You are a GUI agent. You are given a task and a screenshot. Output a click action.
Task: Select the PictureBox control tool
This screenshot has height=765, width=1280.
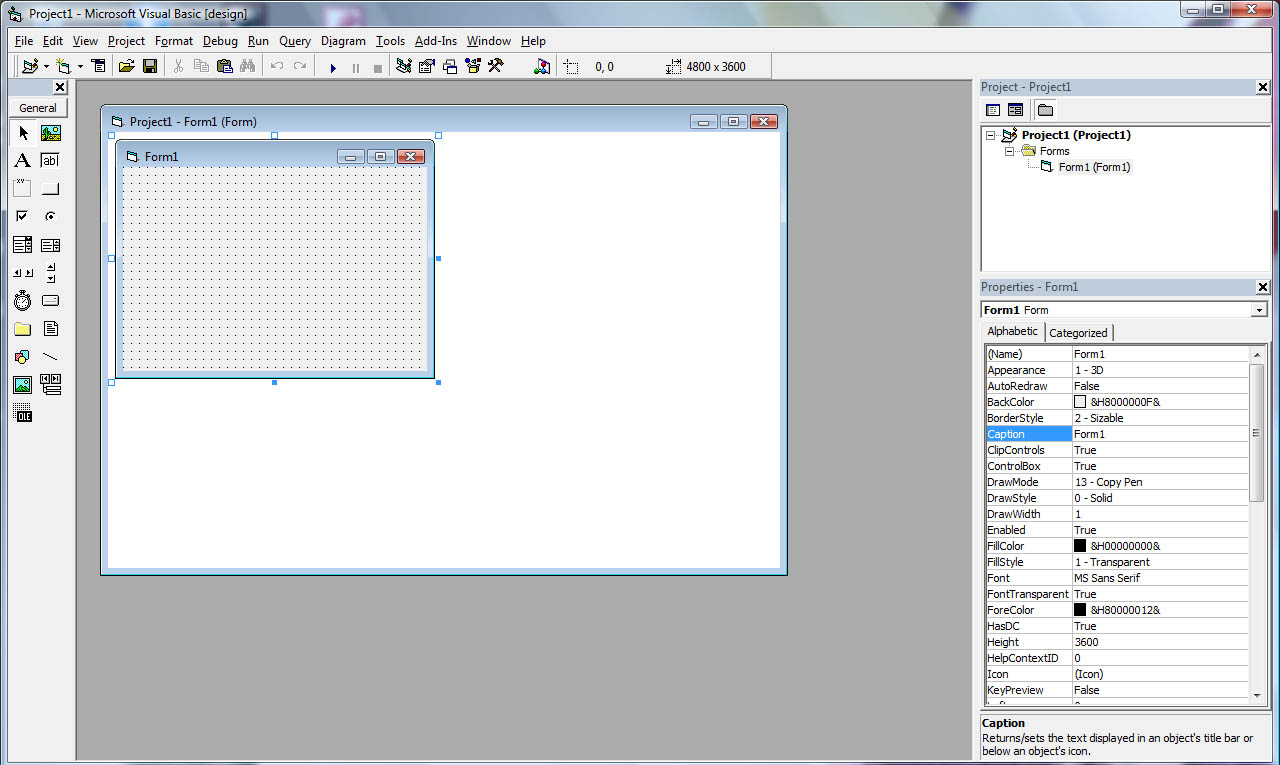tap(51, 133)
